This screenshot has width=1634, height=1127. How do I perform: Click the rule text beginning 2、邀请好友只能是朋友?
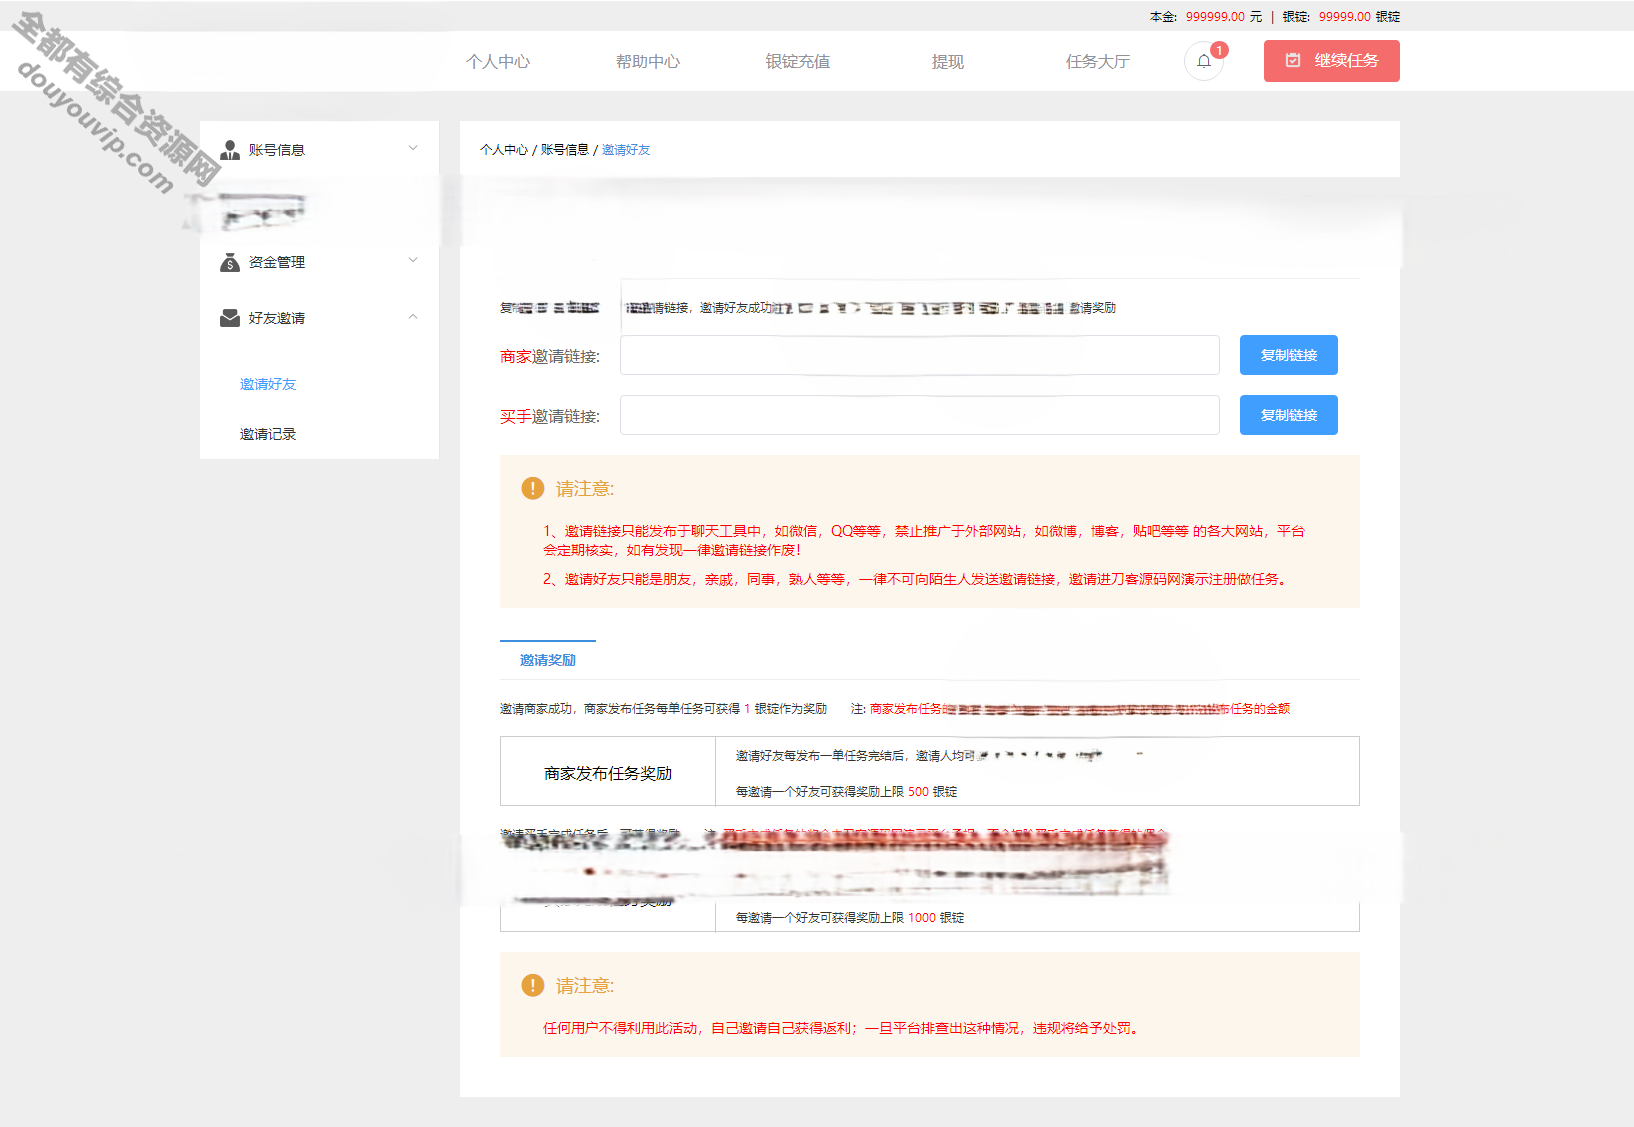tap(915, 579)
